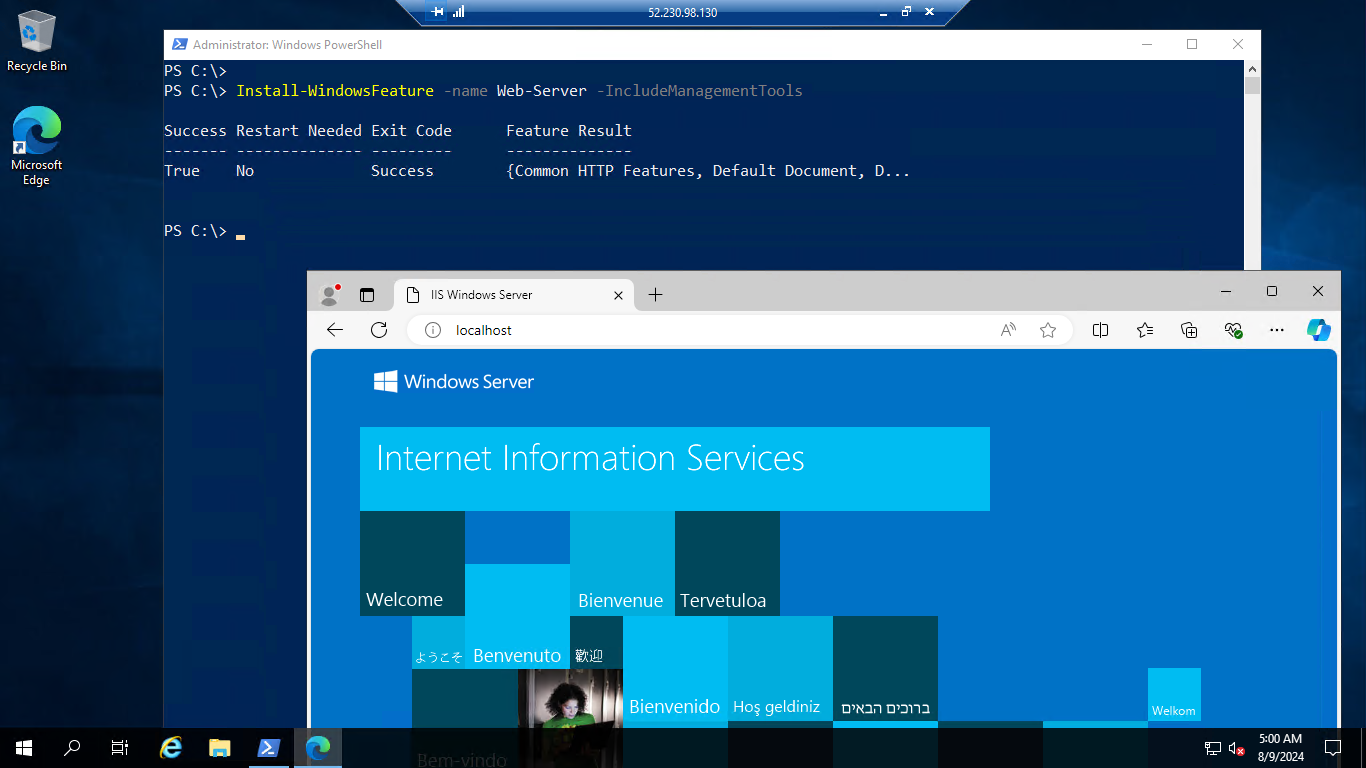
Task: Open Browser essentials heart icon
Action: 1233,330
